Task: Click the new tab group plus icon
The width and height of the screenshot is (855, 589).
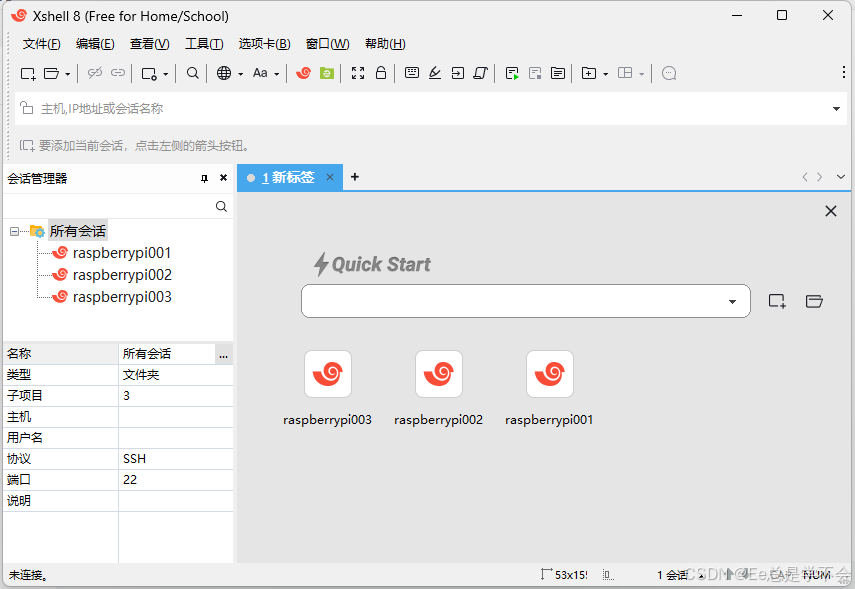Action: pyautogui.click(x=589, y=73)
